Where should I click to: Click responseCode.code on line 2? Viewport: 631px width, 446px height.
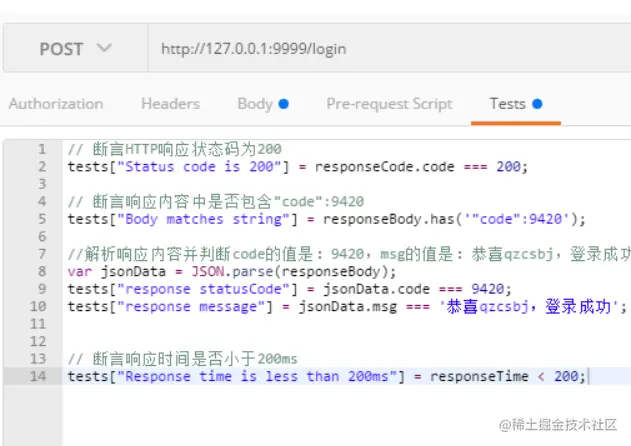[x=384, y=167]
